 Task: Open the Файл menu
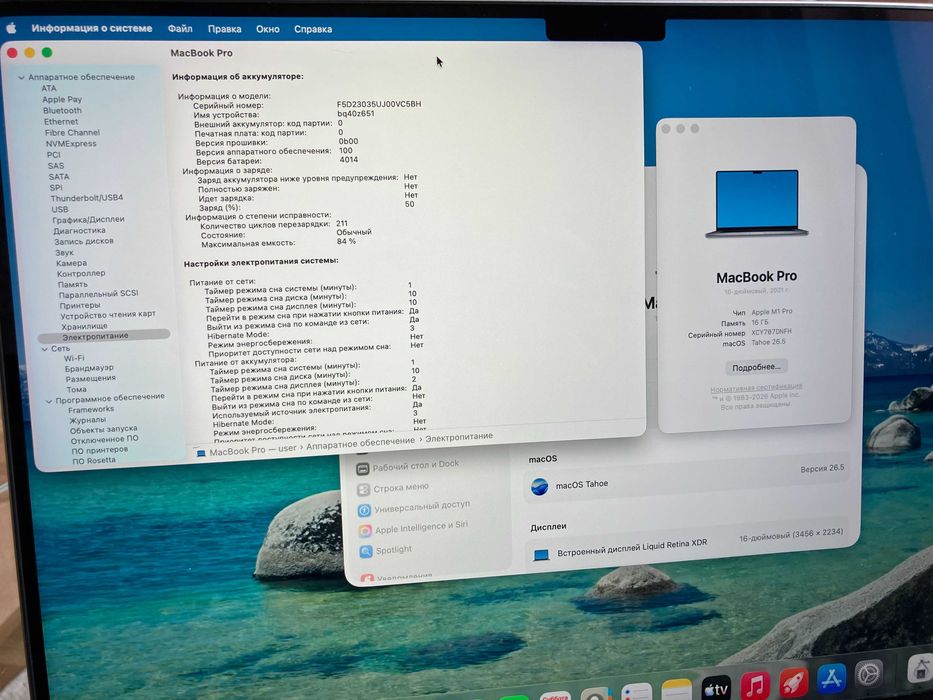click(180, 29)
